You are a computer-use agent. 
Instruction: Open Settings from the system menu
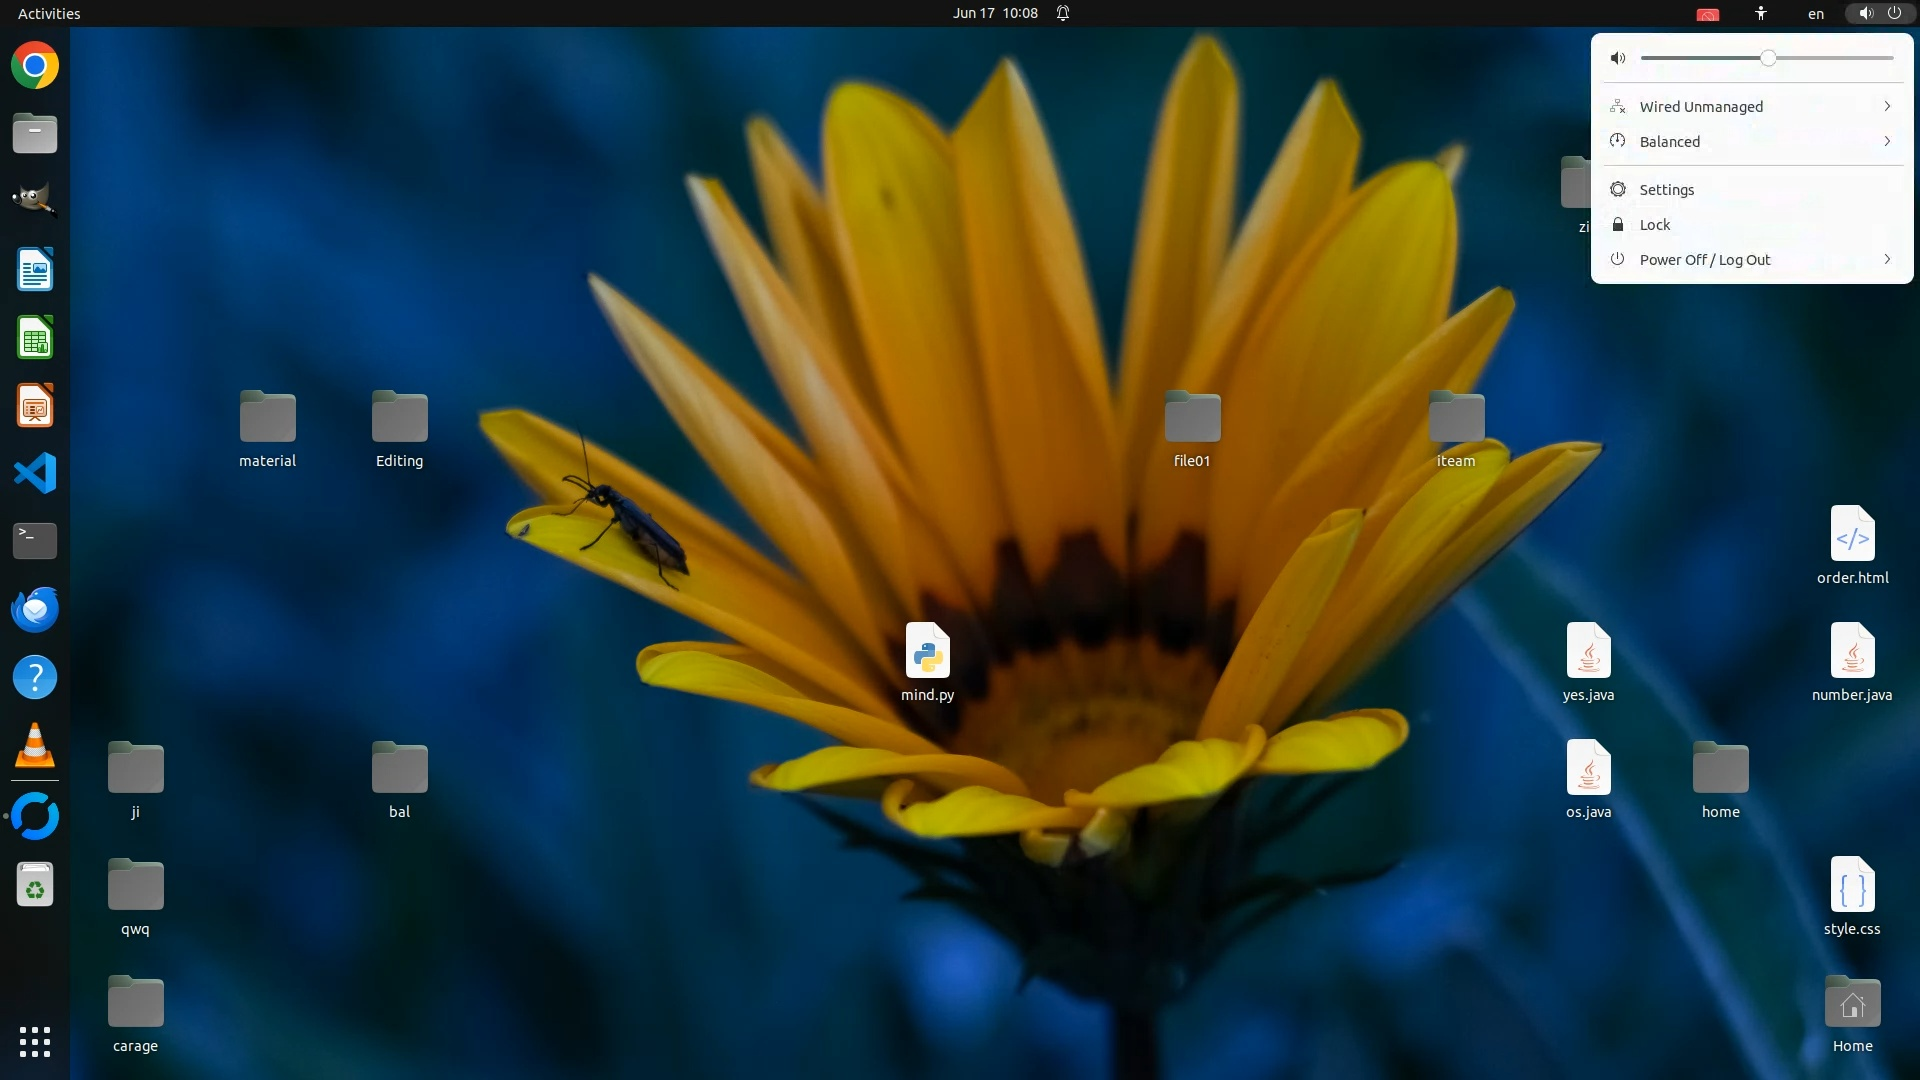[x=1667, y=190]
